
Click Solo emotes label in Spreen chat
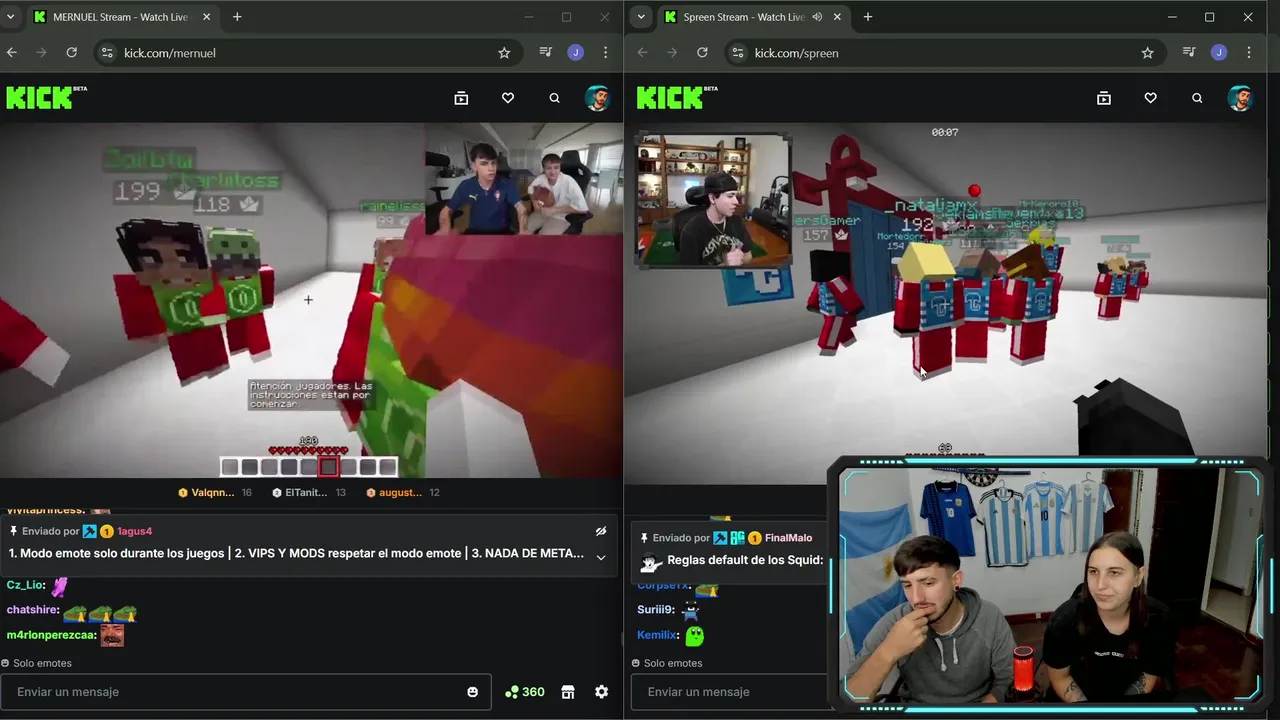tap(673, 663)
